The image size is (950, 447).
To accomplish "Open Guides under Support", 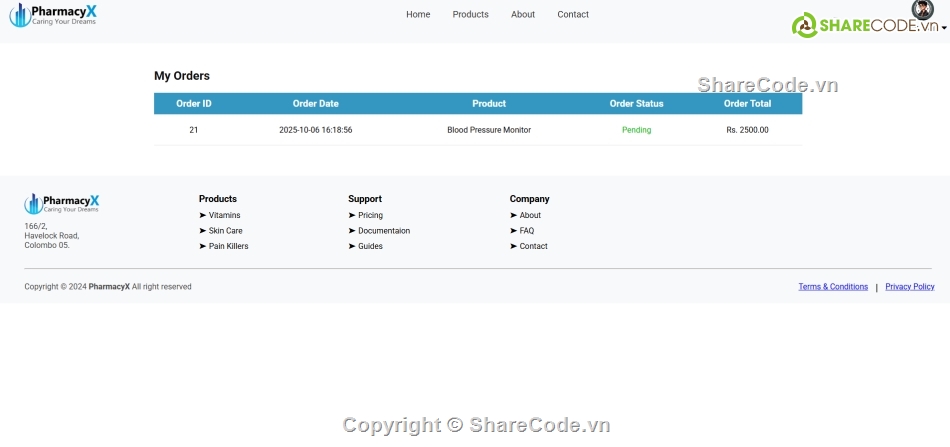I will click(x=370, y=246).
